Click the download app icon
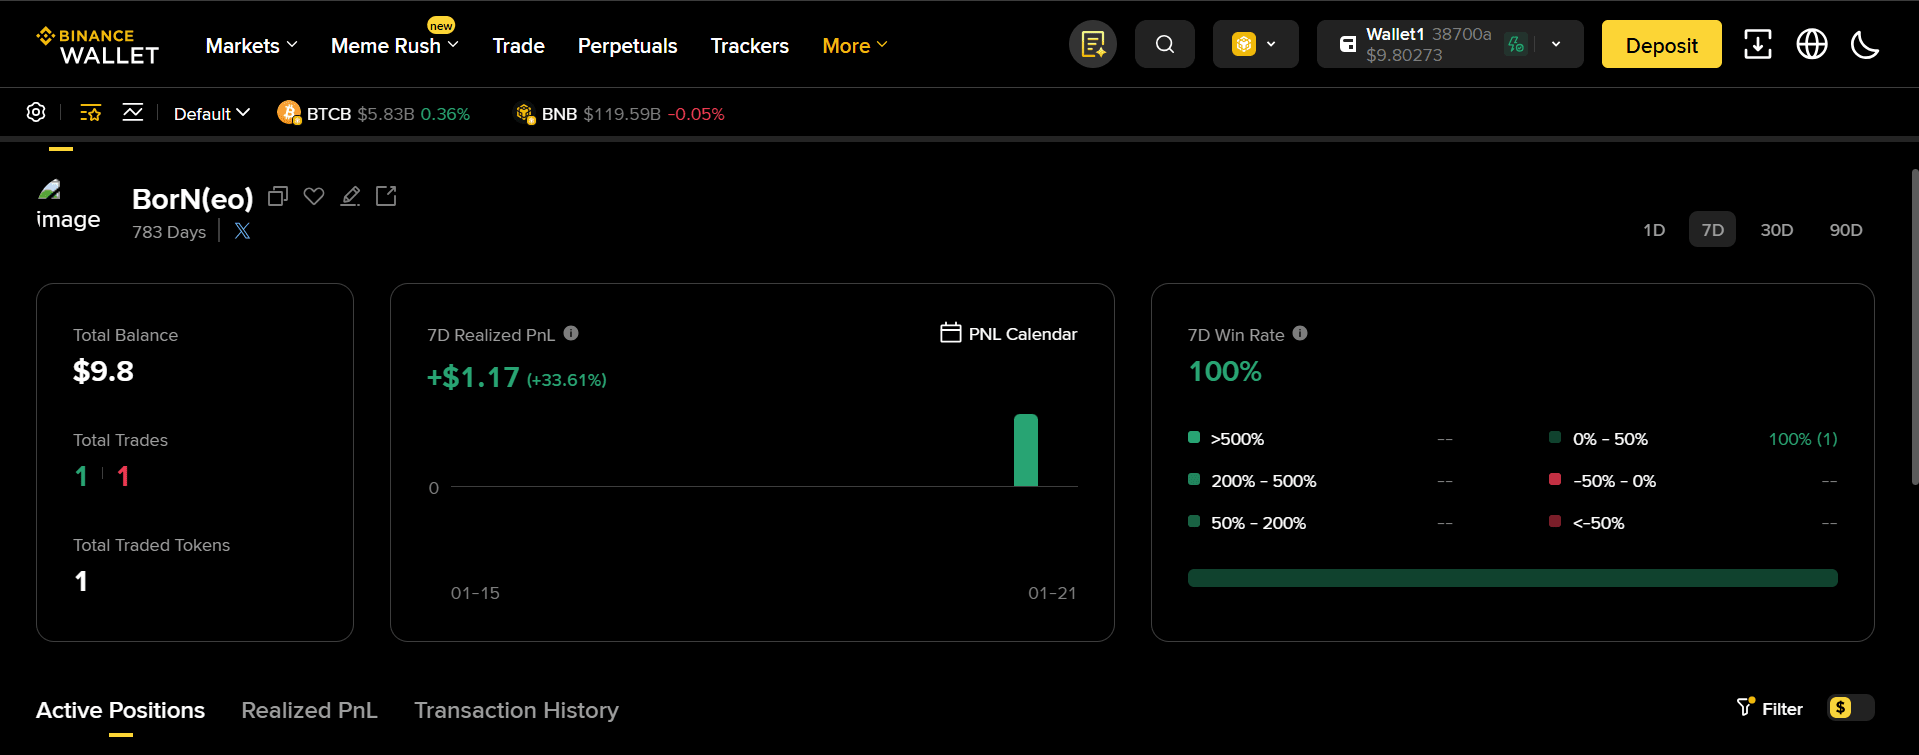The height and width of the screenshot is (755, 1919). click(1758, 44)
